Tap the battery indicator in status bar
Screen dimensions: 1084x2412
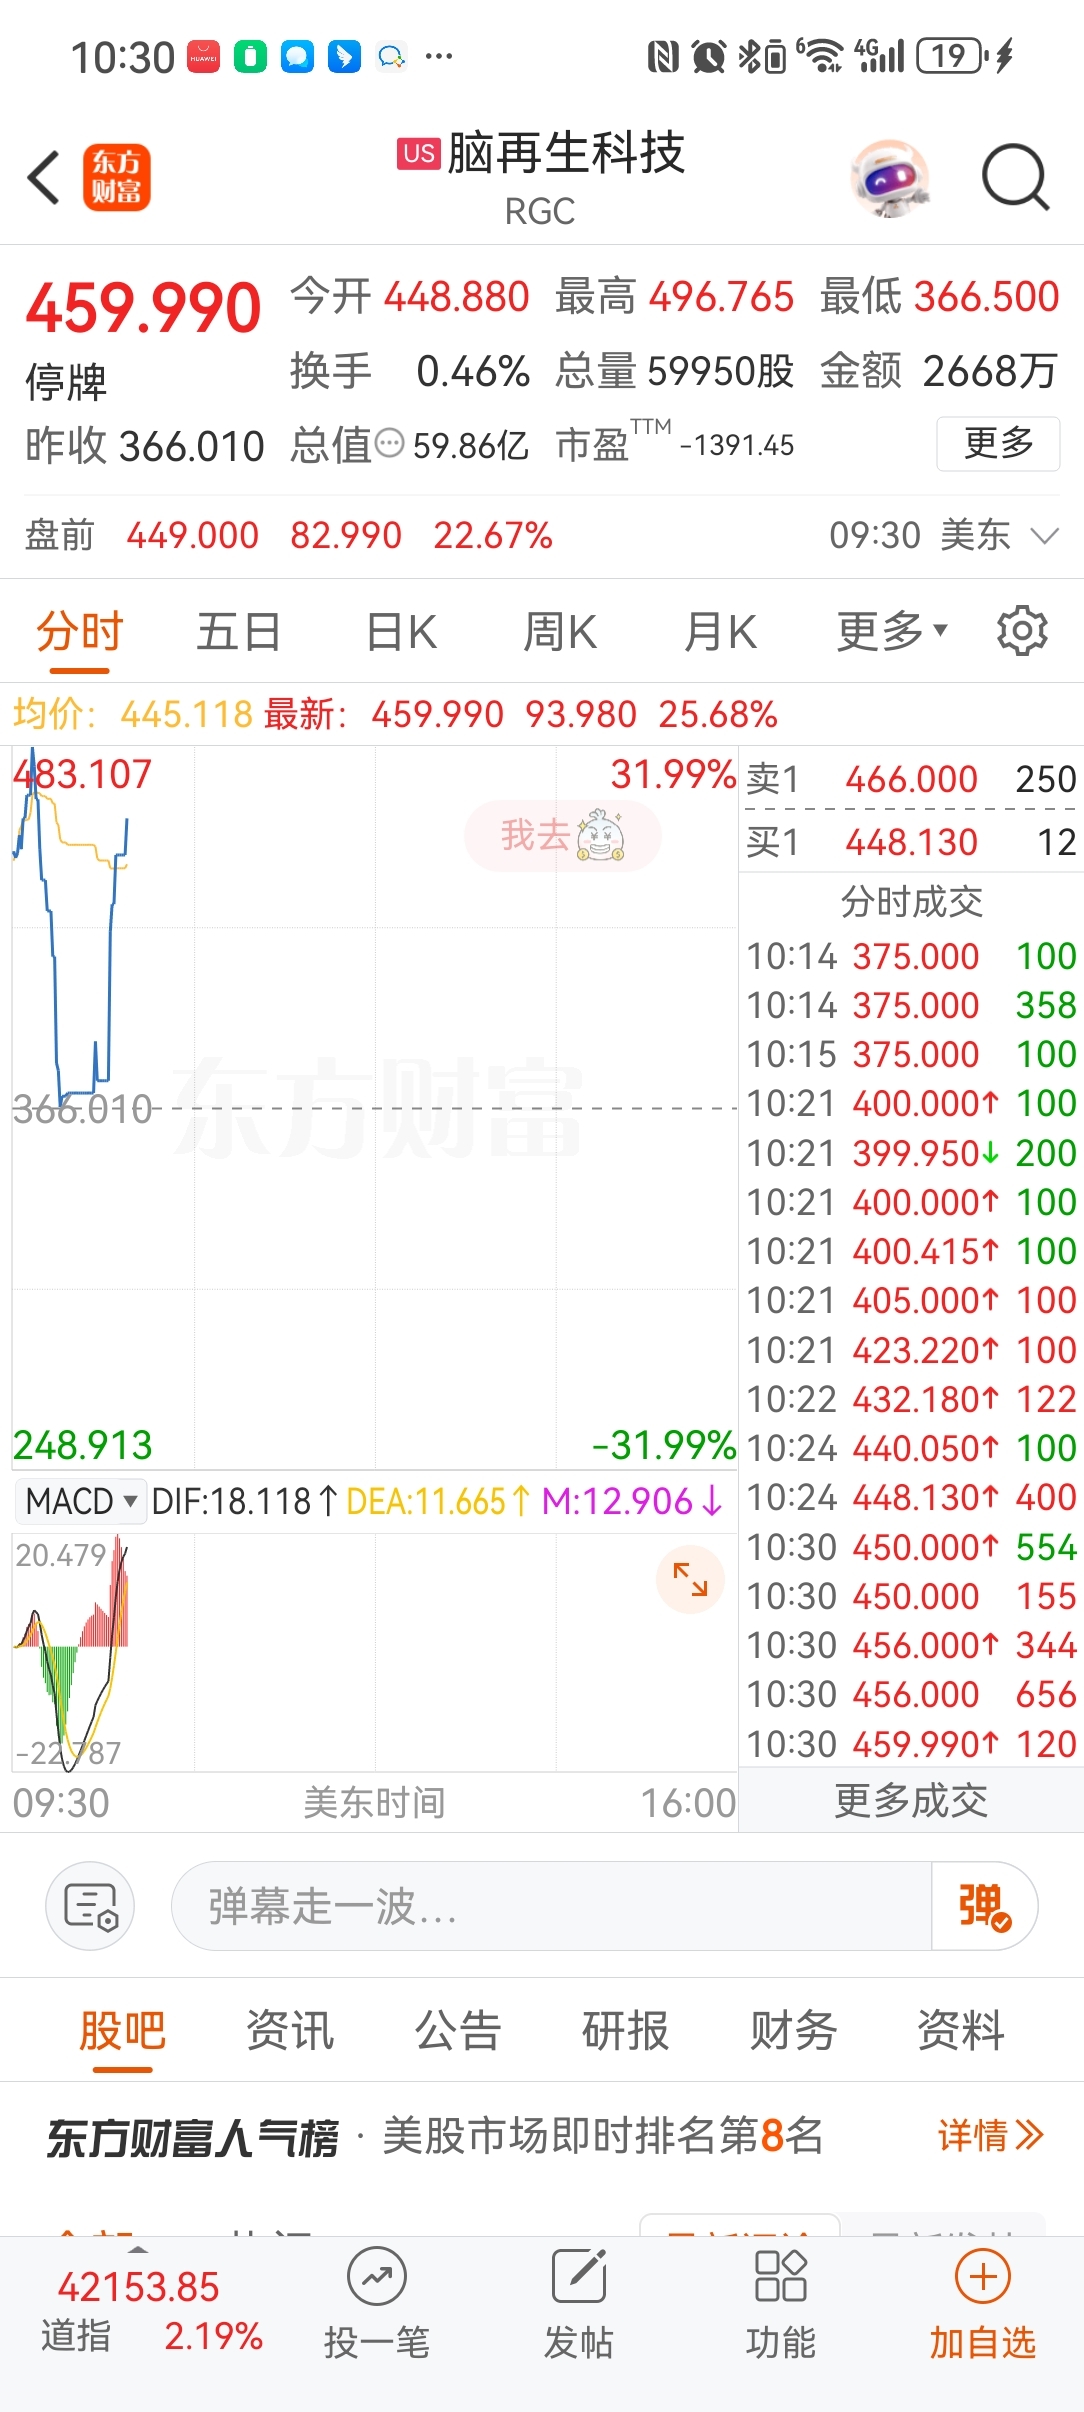click(952, 56)
